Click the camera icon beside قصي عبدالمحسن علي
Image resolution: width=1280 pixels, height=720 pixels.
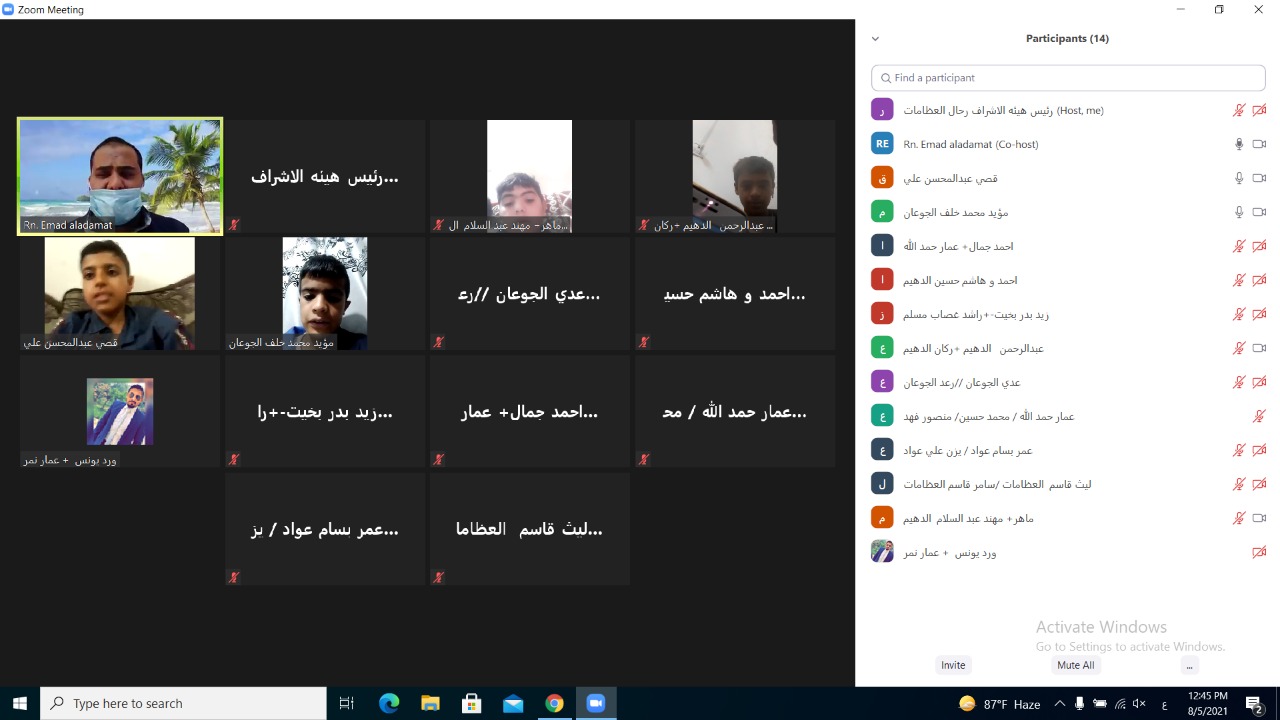(x=1259, y=177)
